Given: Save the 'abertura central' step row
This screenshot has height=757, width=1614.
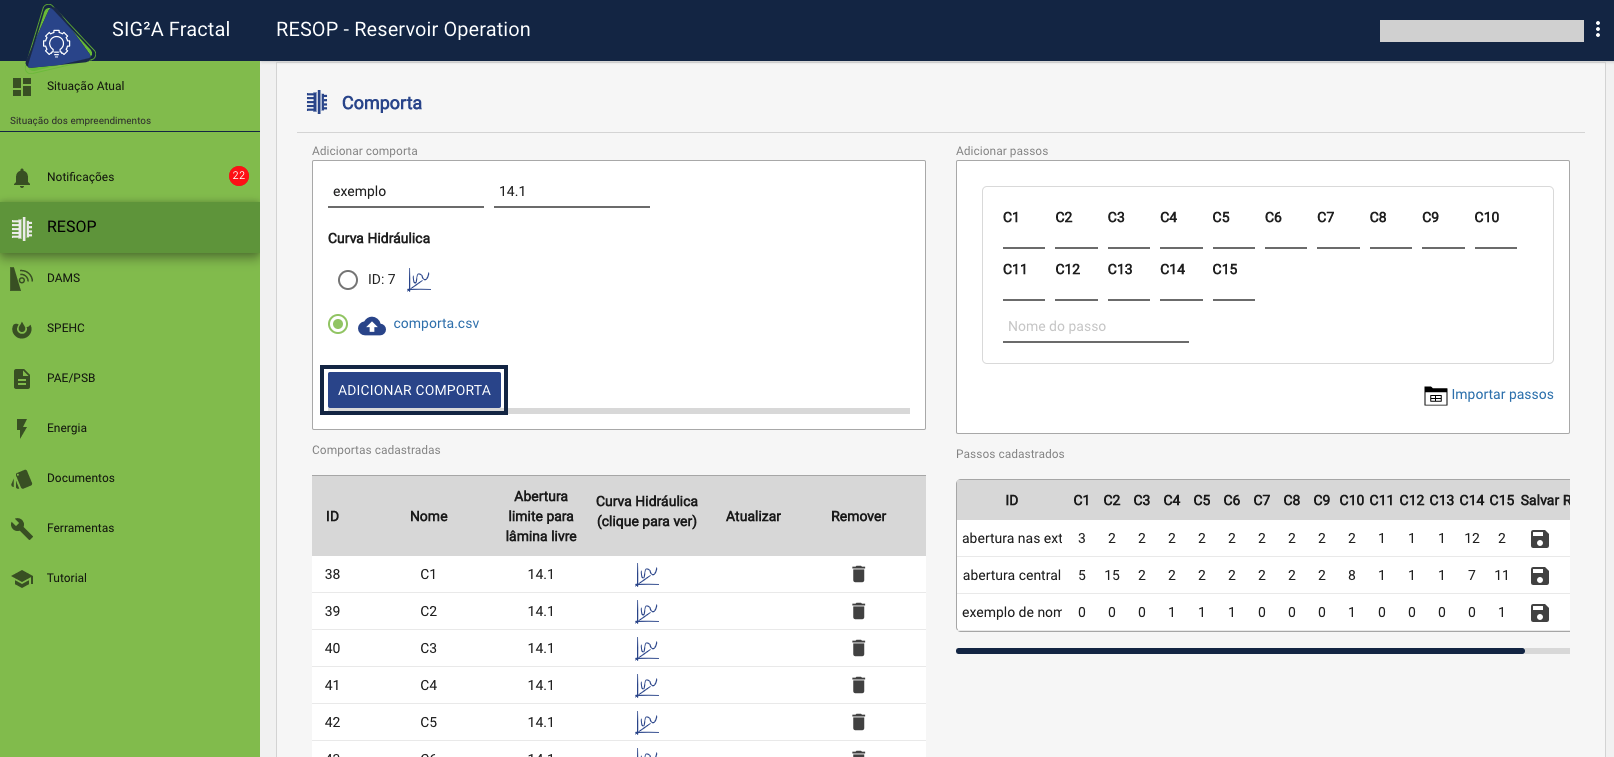Looking at the screenshot, I should coord(1539,576).
